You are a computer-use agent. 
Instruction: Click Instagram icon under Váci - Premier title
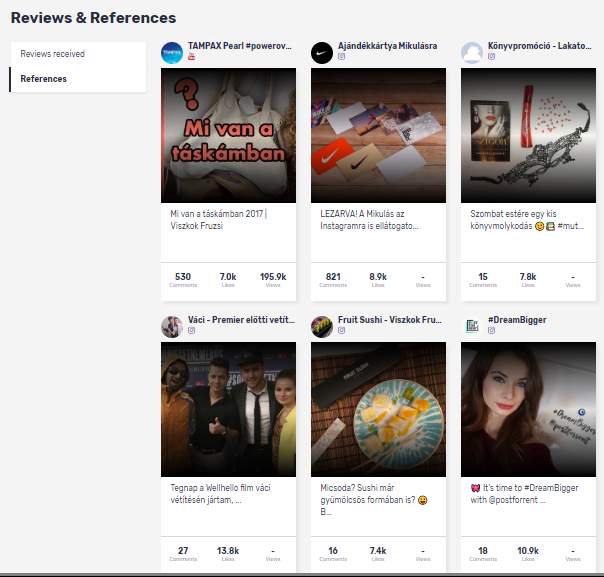(191, 330)
